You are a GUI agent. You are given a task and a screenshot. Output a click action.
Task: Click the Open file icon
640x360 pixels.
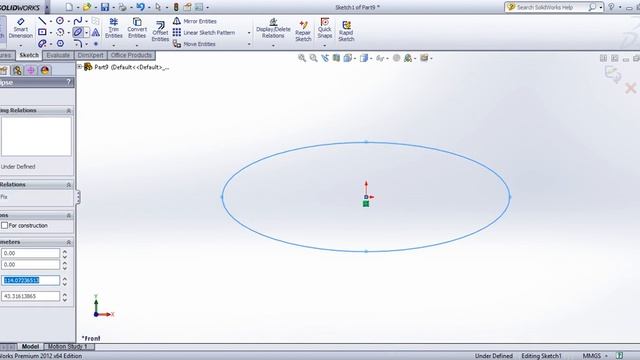[87, 7]
